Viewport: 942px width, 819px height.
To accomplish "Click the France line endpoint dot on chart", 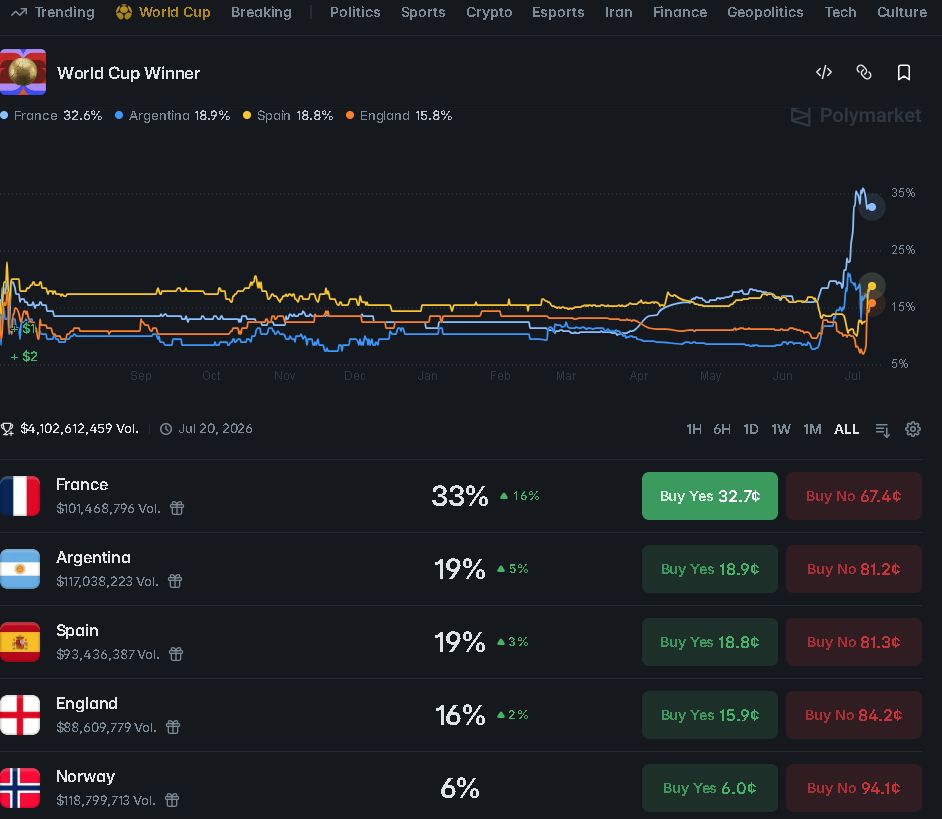I will point(872,207).
